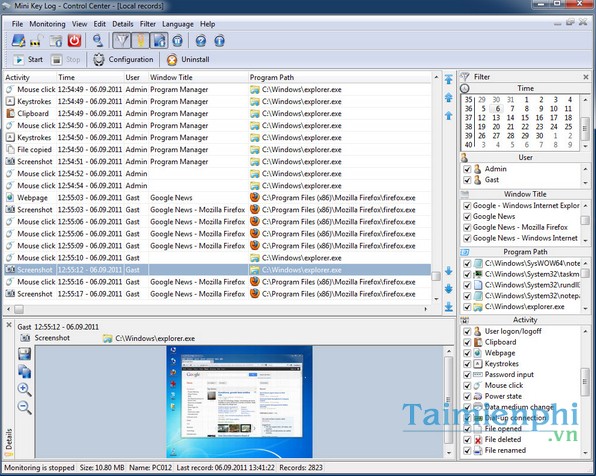
Task: Click the vertical Details side tab
Action: [x=9, y=443]
